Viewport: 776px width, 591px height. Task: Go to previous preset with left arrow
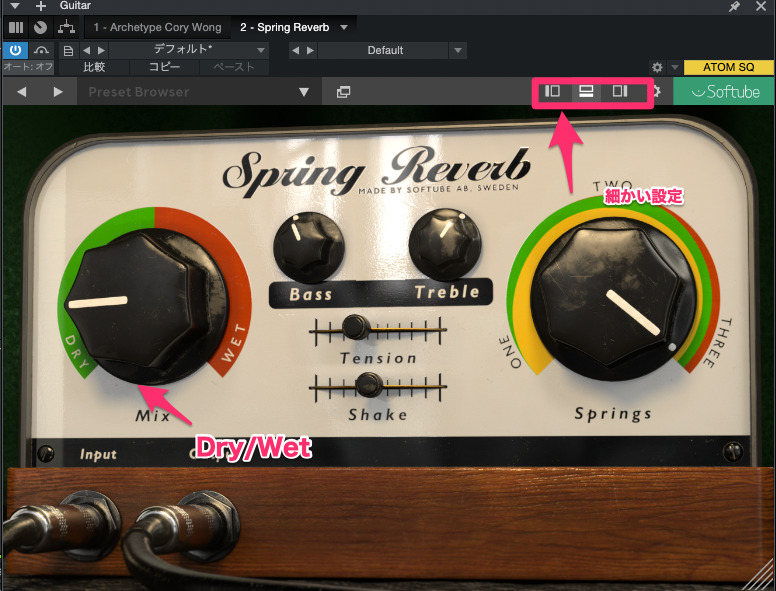tap(22, 92)
